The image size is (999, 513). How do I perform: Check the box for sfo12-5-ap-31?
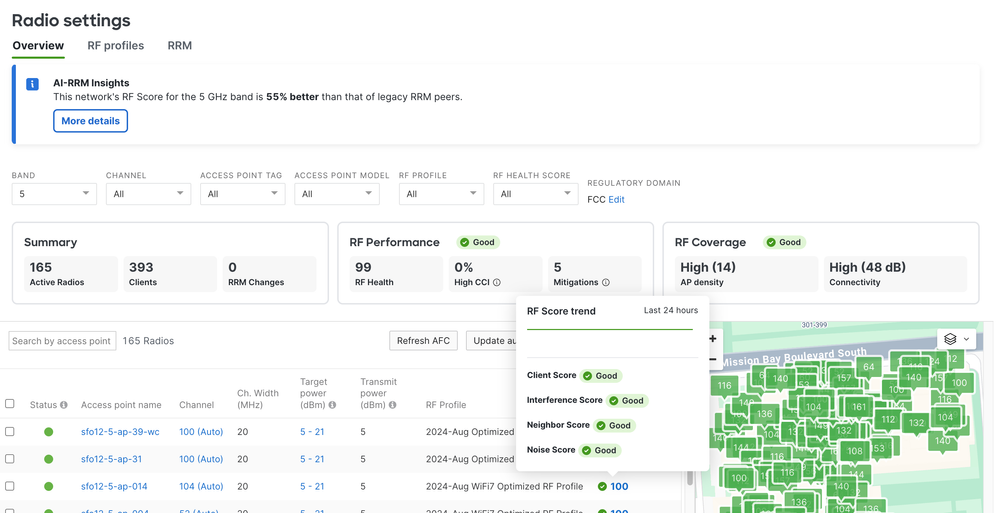tap(10, 459)
